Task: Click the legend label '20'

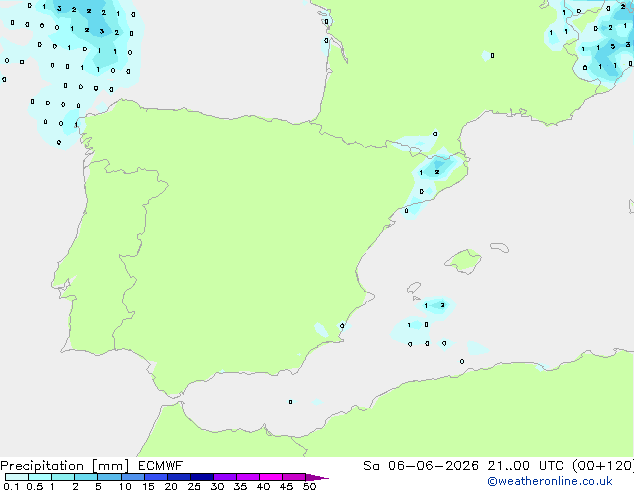Action: (171, 486)
